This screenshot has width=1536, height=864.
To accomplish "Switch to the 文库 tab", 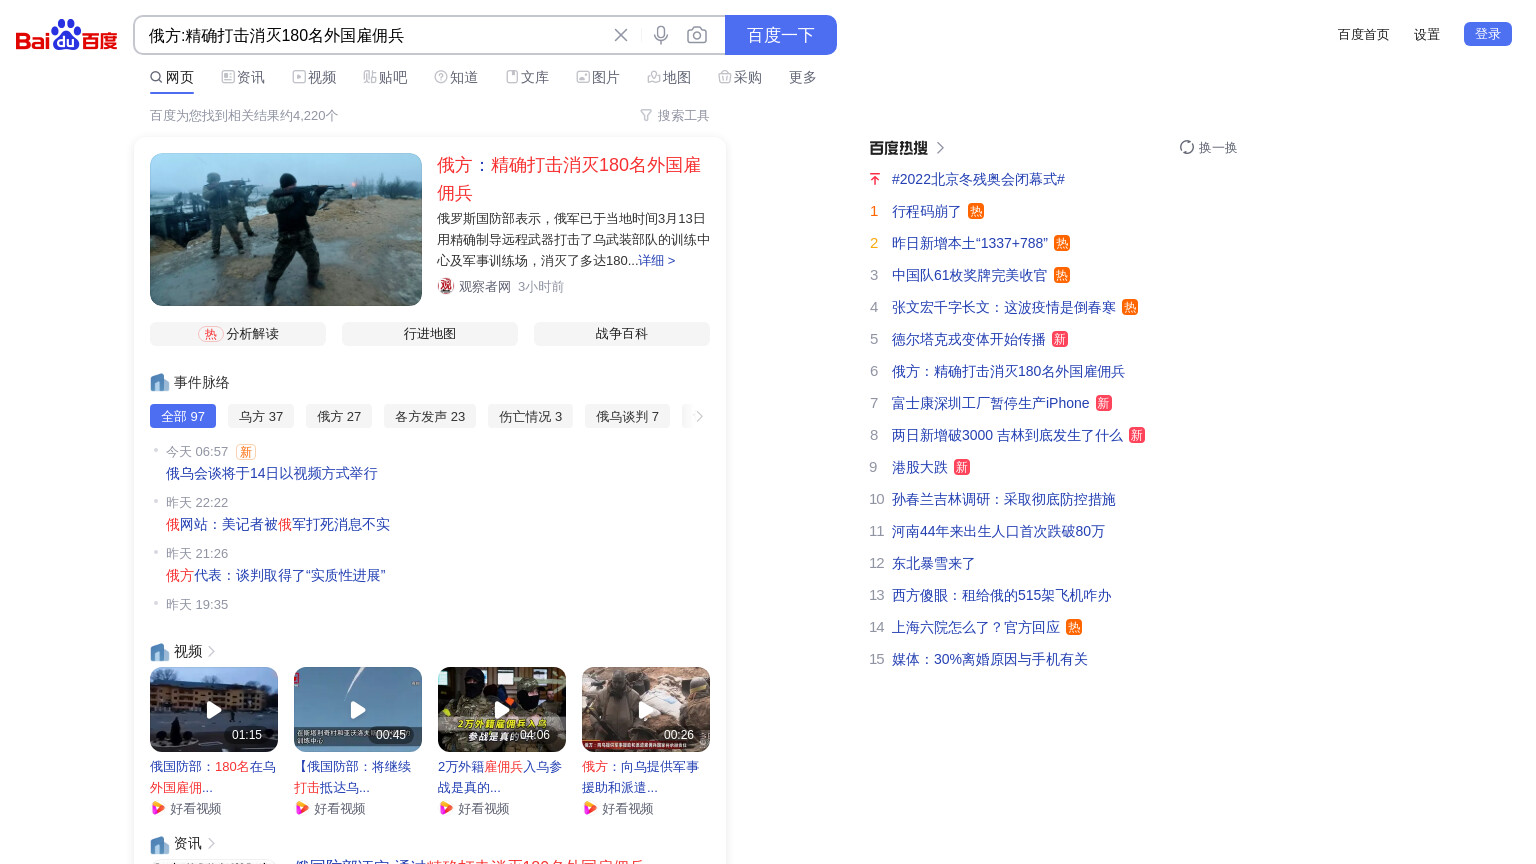I will 527,77.
